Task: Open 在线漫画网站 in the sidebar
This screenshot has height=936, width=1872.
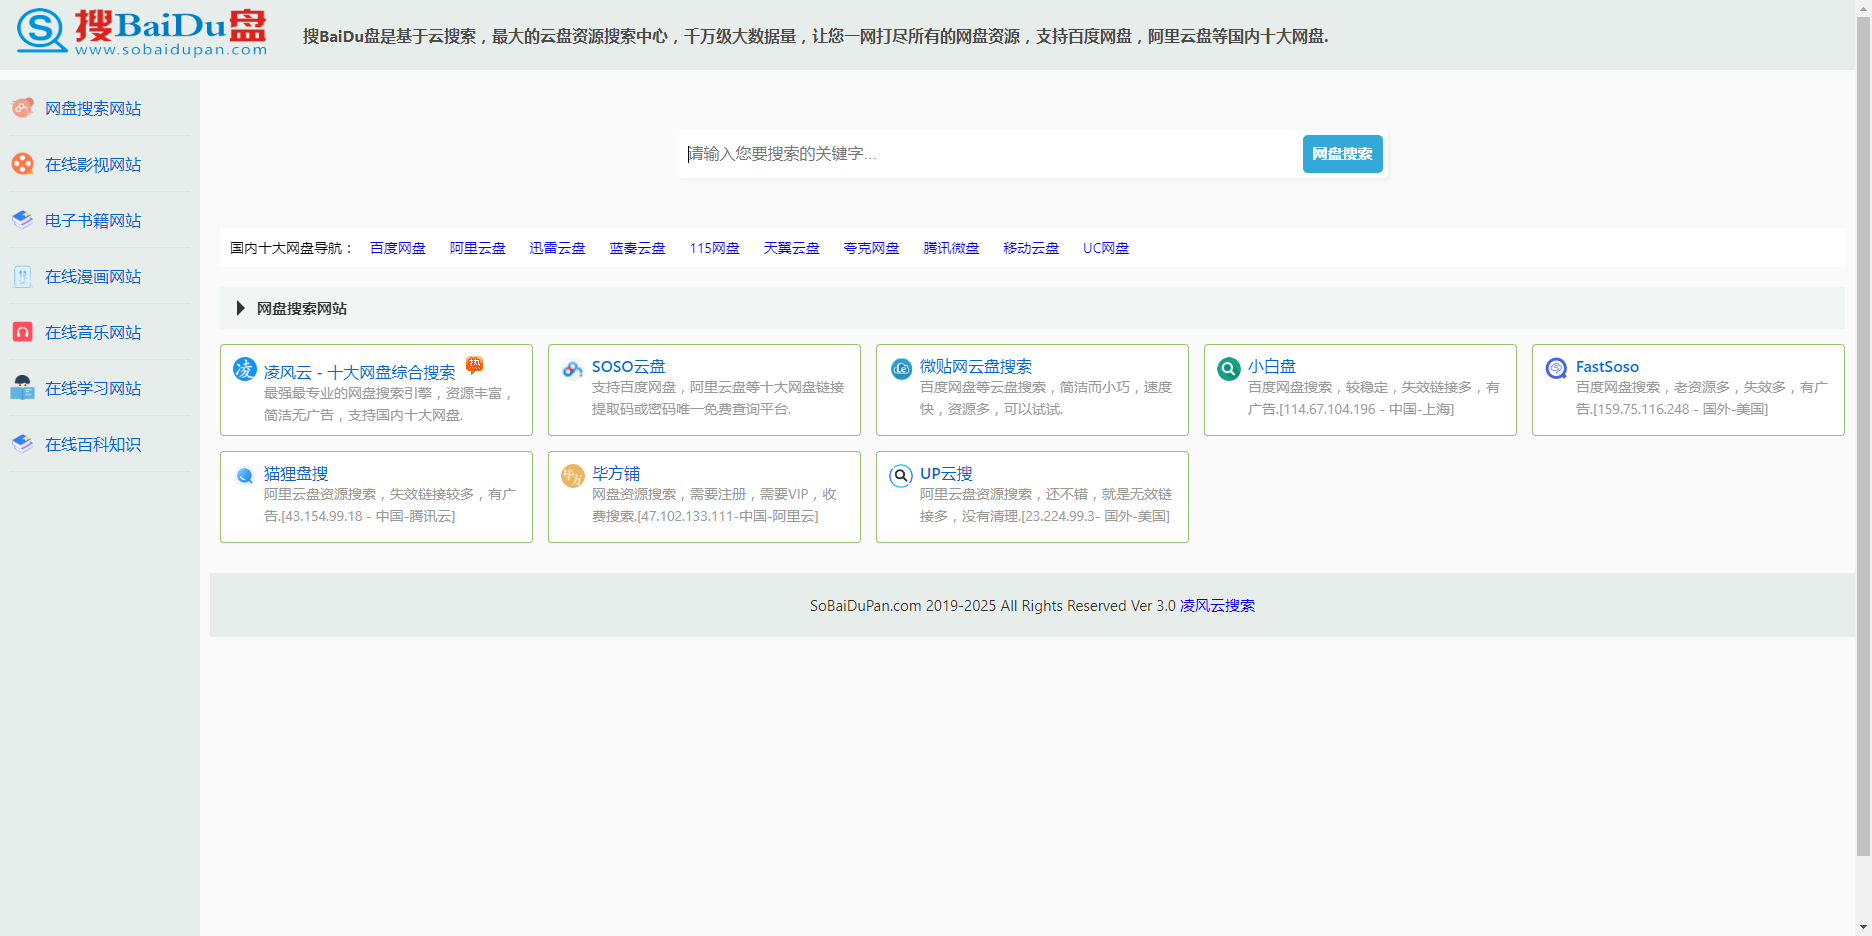Action: [93, 276]
